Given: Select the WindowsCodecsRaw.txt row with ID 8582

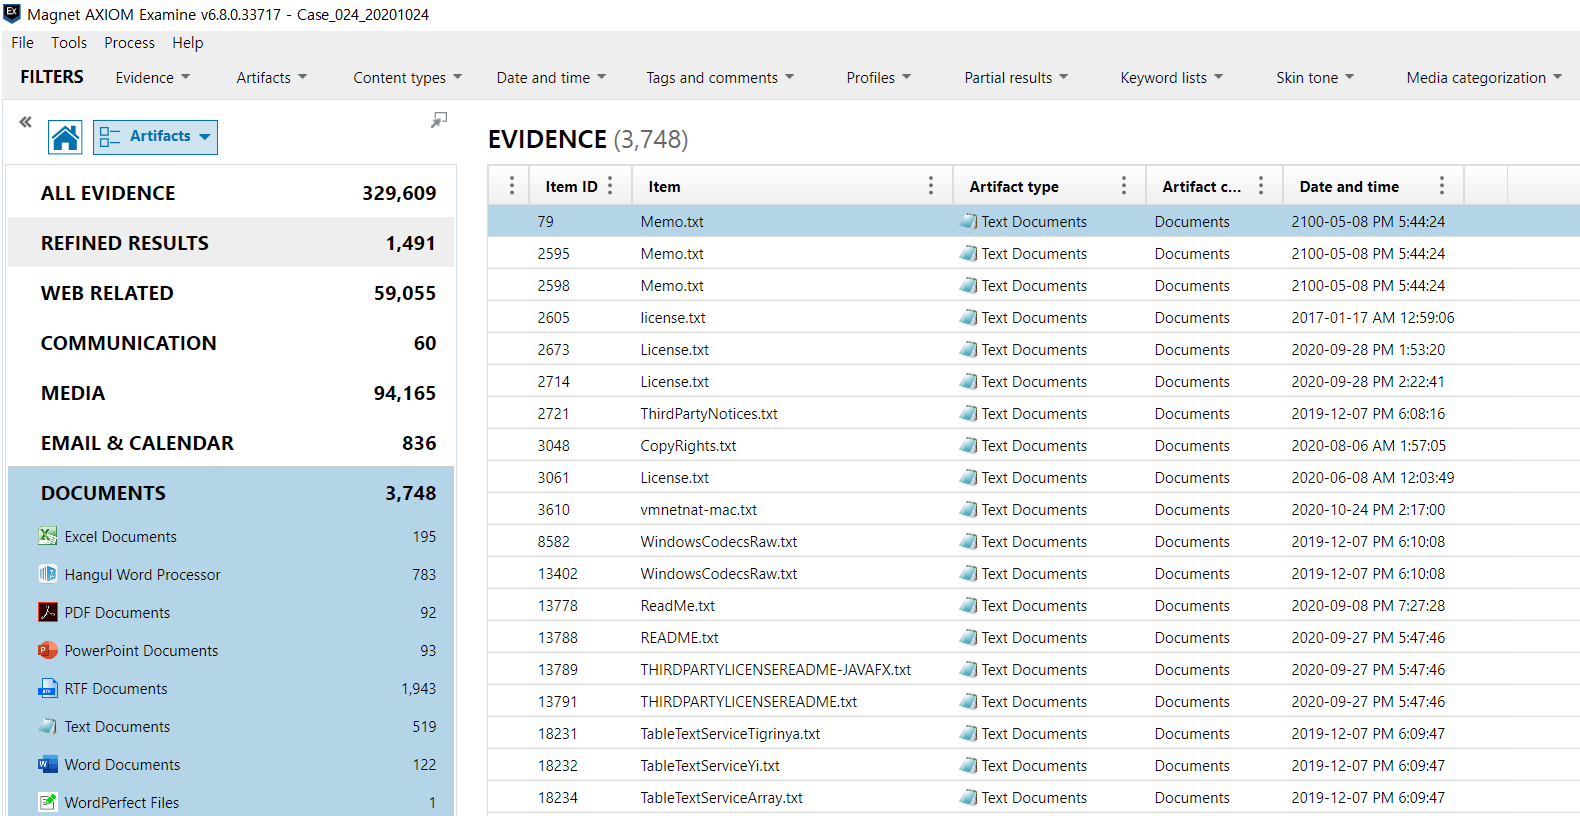Looking at the screenshot, I should (1034, 541).
